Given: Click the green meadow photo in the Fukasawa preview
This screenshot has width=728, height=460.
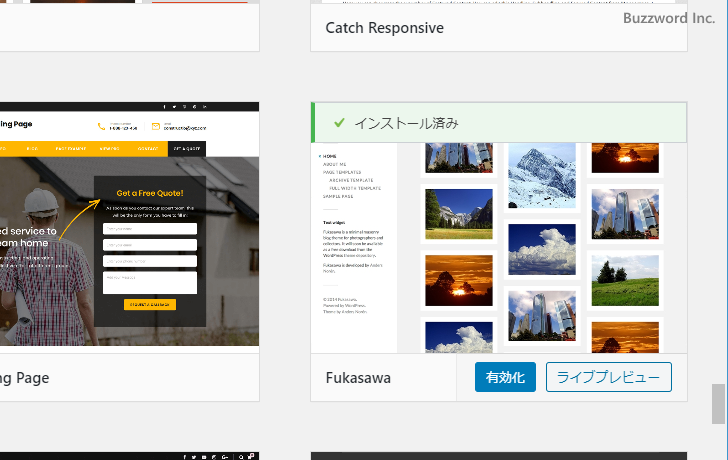Looking at the screenshot, I should [x=625, y=279].
